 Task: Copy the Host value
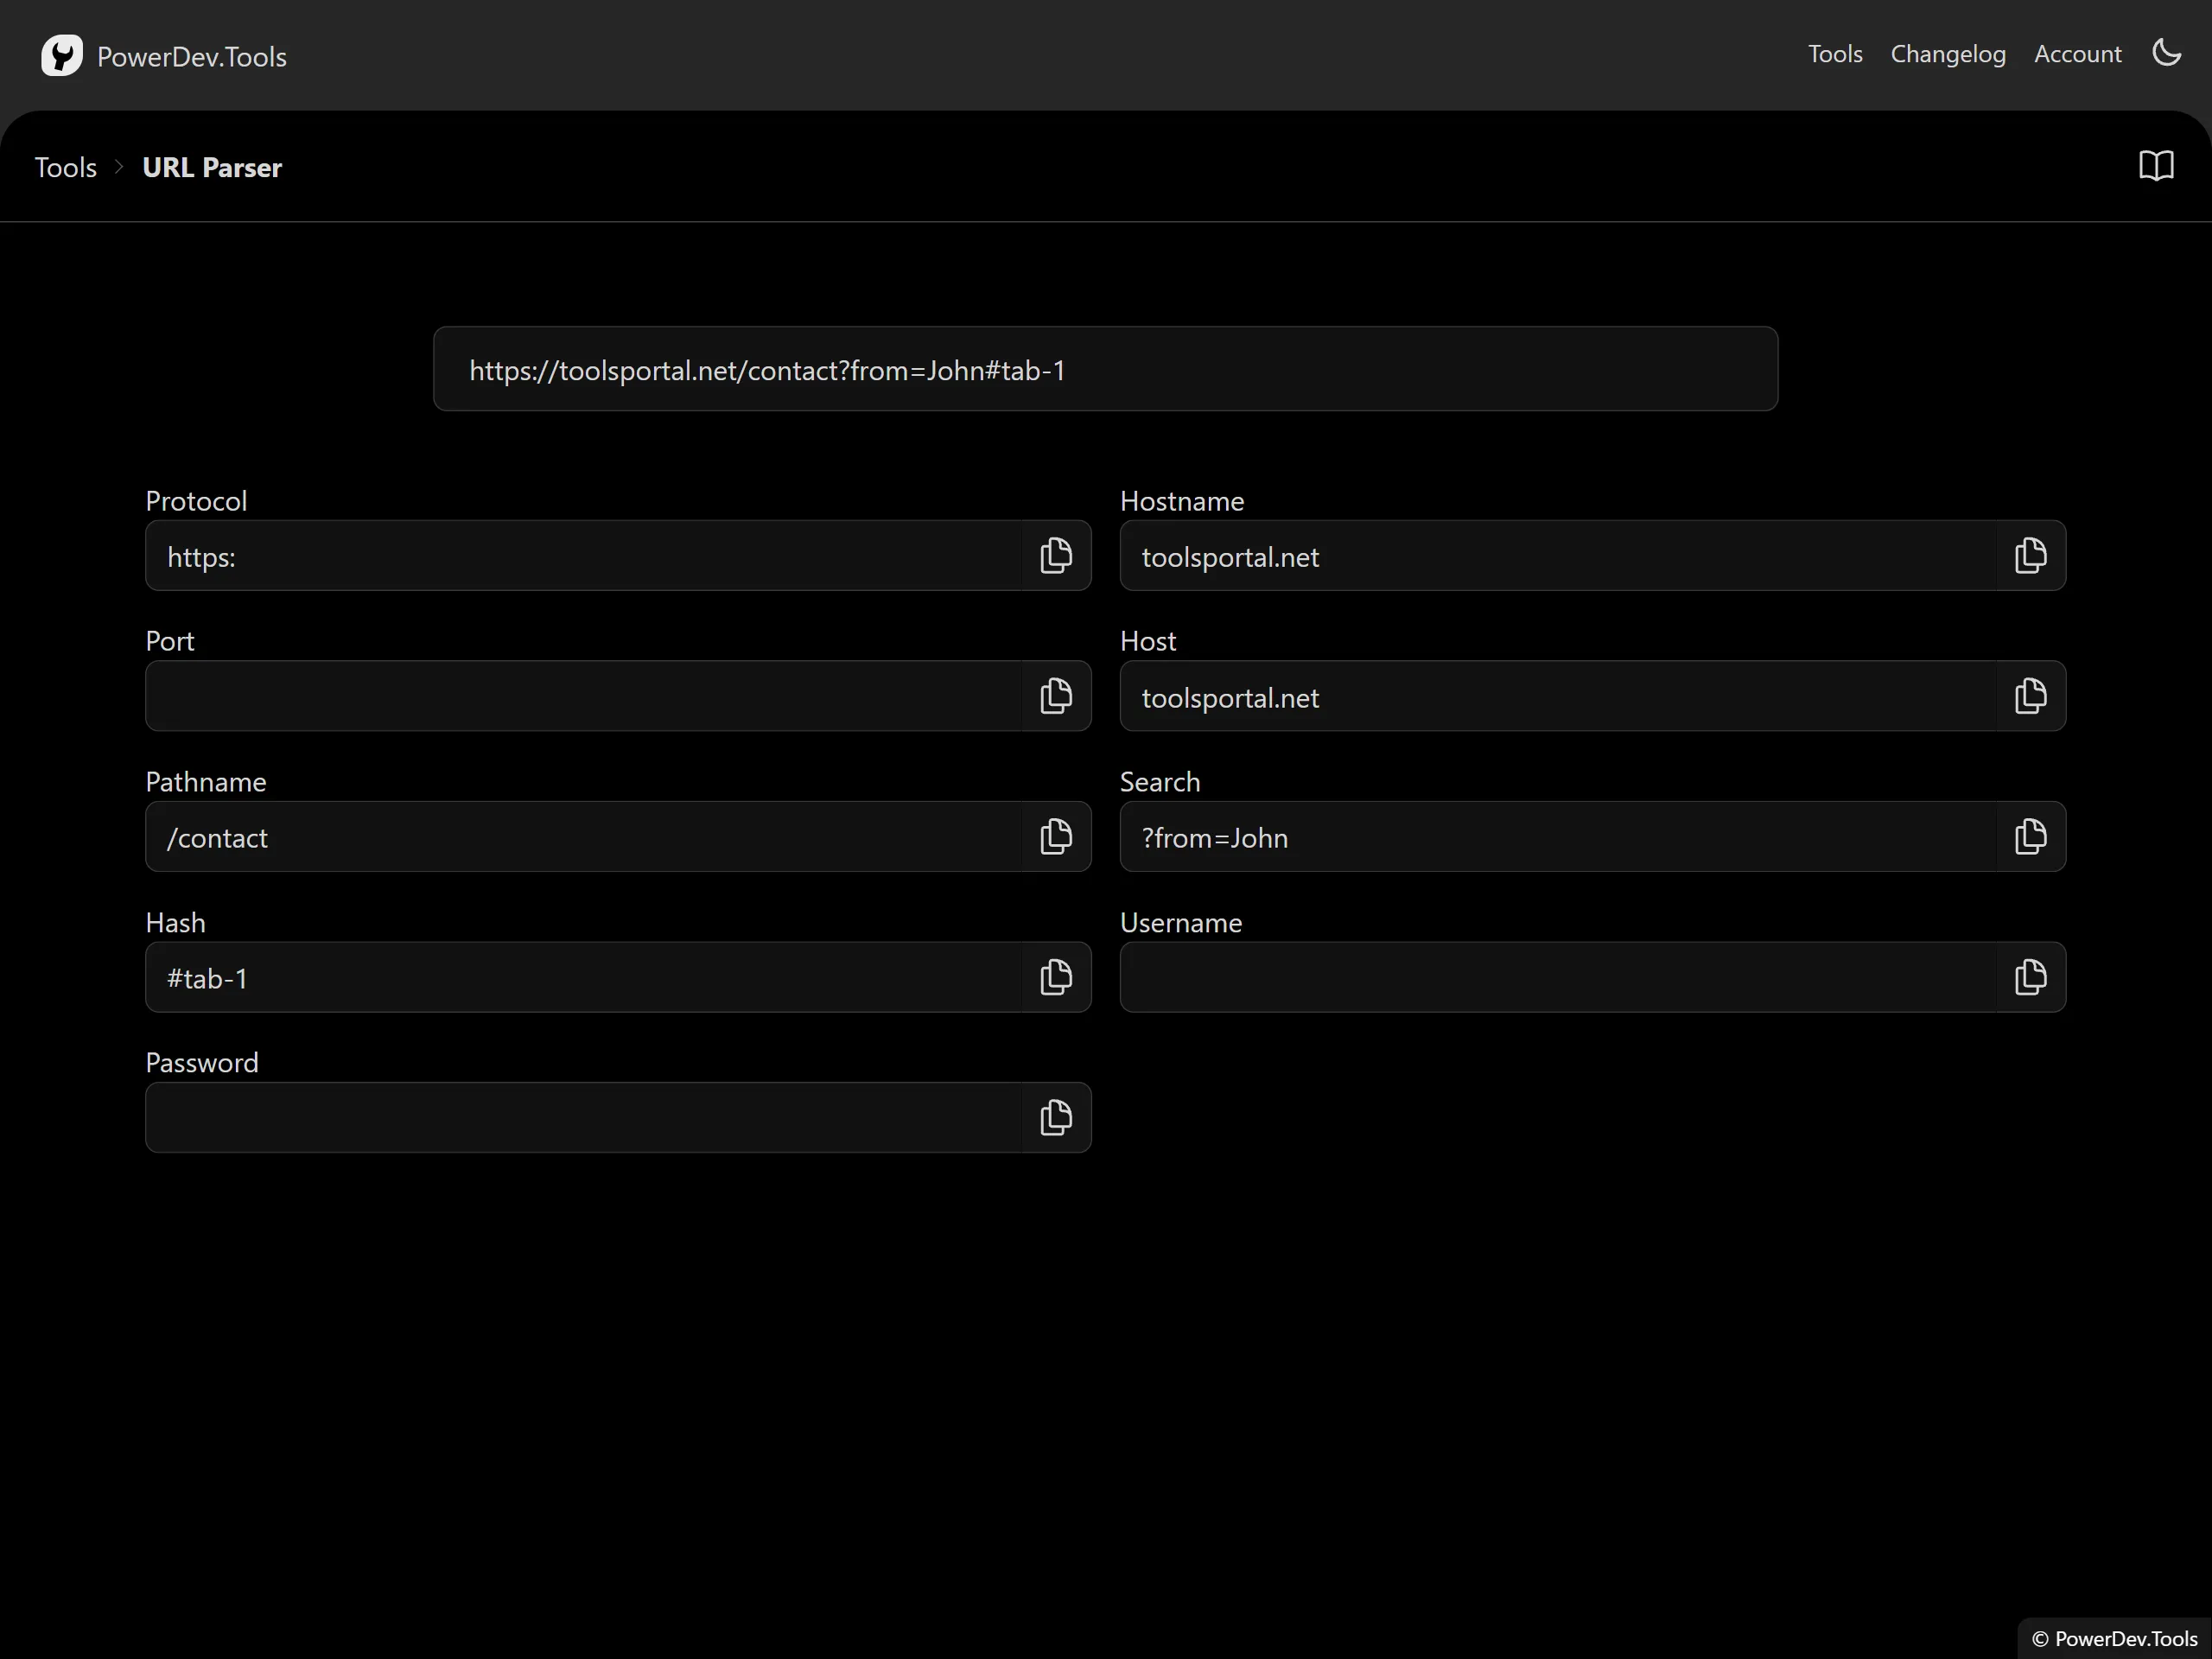(x=2030, y=696)
